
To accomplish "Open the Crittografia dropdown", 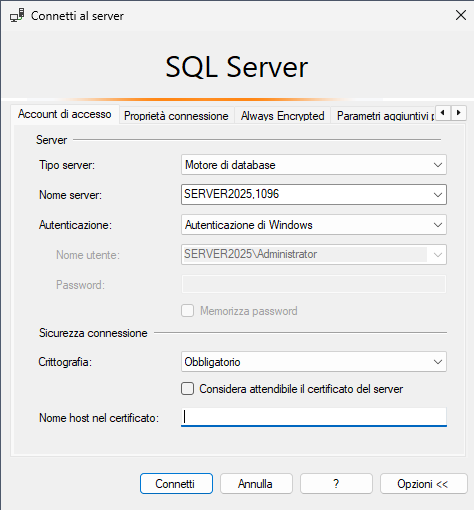I will coord(314,362).
